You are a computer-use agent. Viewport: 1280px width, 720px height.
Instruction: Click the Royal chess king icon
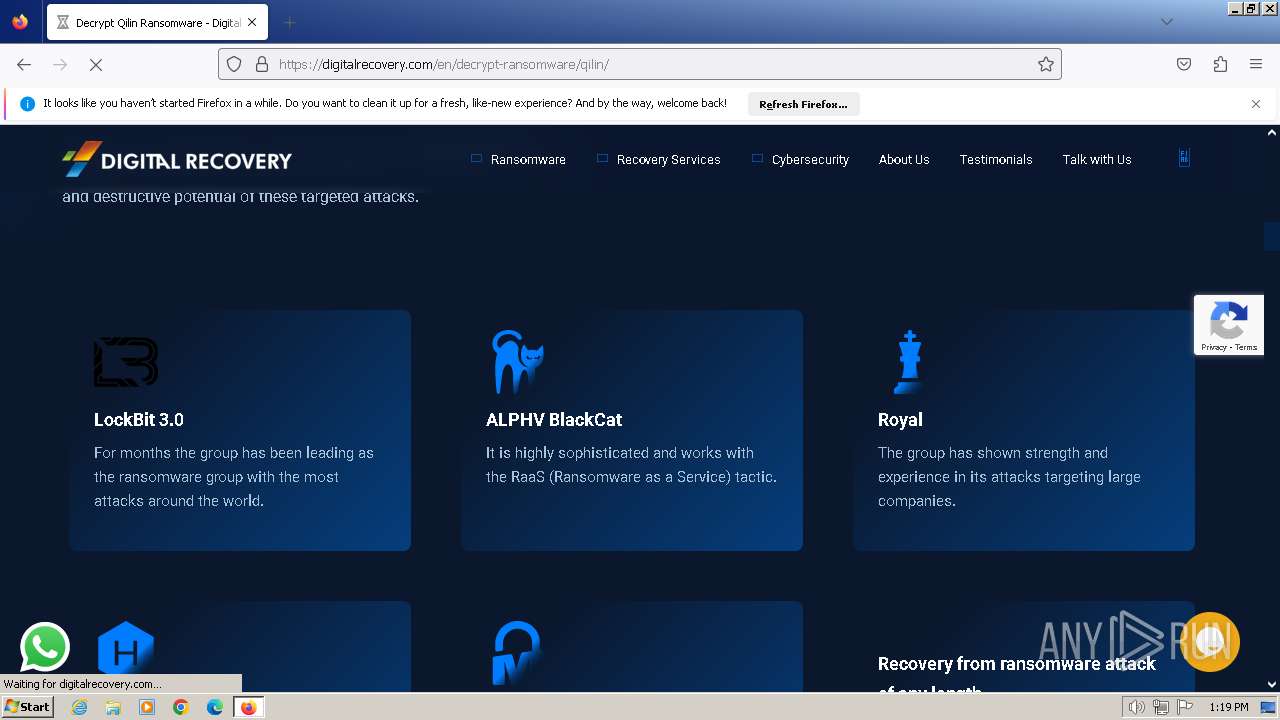click(909, 362)
